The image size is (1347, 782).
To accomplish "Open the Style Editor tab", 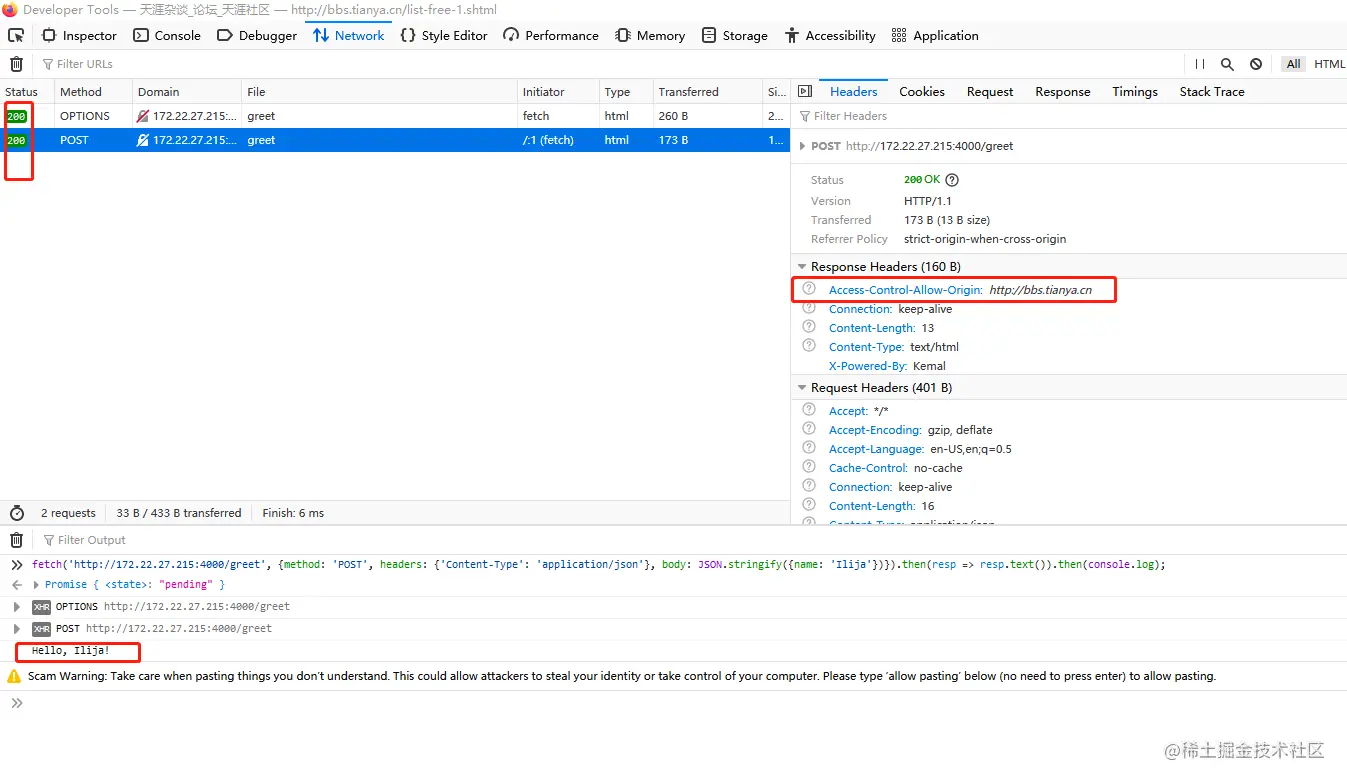I will [444, 35].
